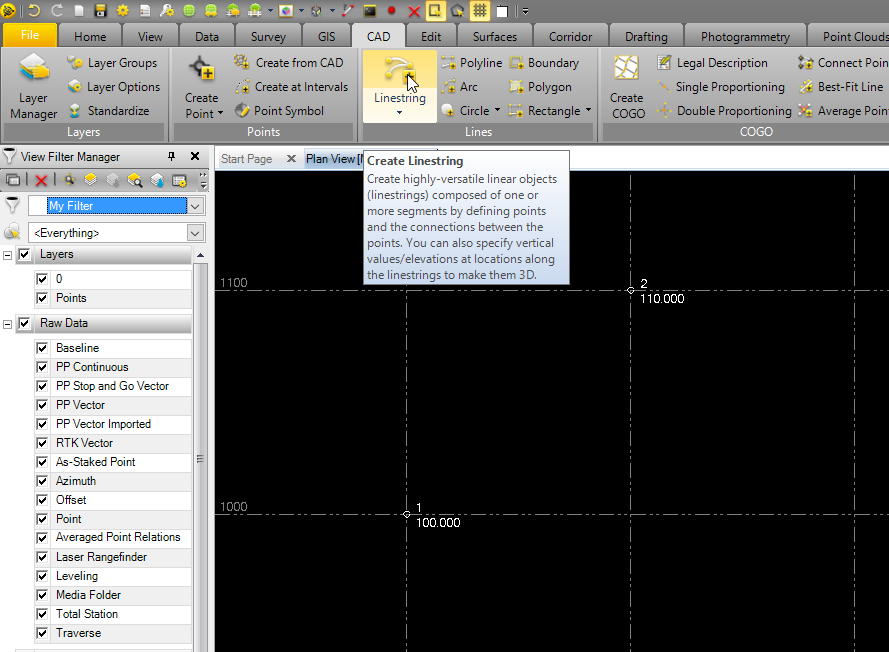This screenshot has height=652, width=889.
Task: Switch to the Surfaces ribbon tab
Action: (495, 37)
